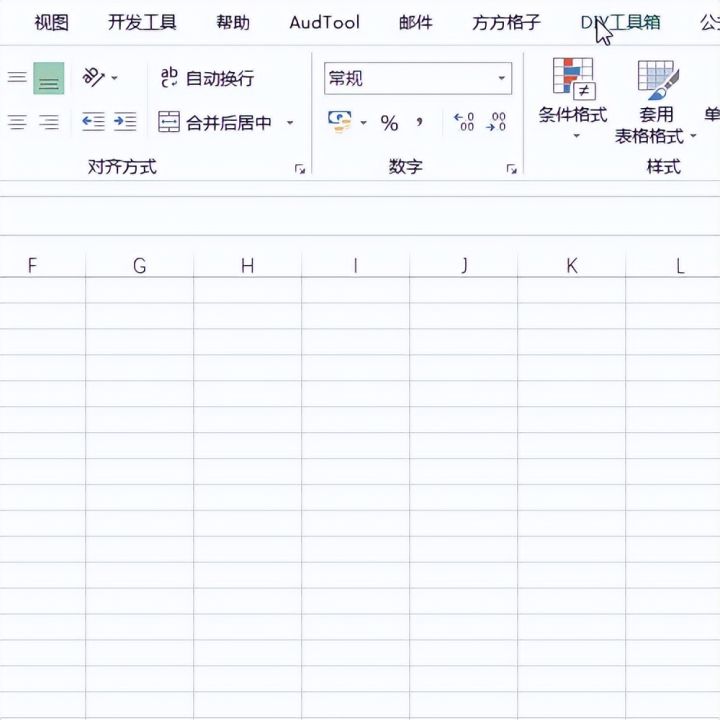The height and width of the screenshot is (720, 720).
Task: Apply top vertical alignment
Action: 17,77
